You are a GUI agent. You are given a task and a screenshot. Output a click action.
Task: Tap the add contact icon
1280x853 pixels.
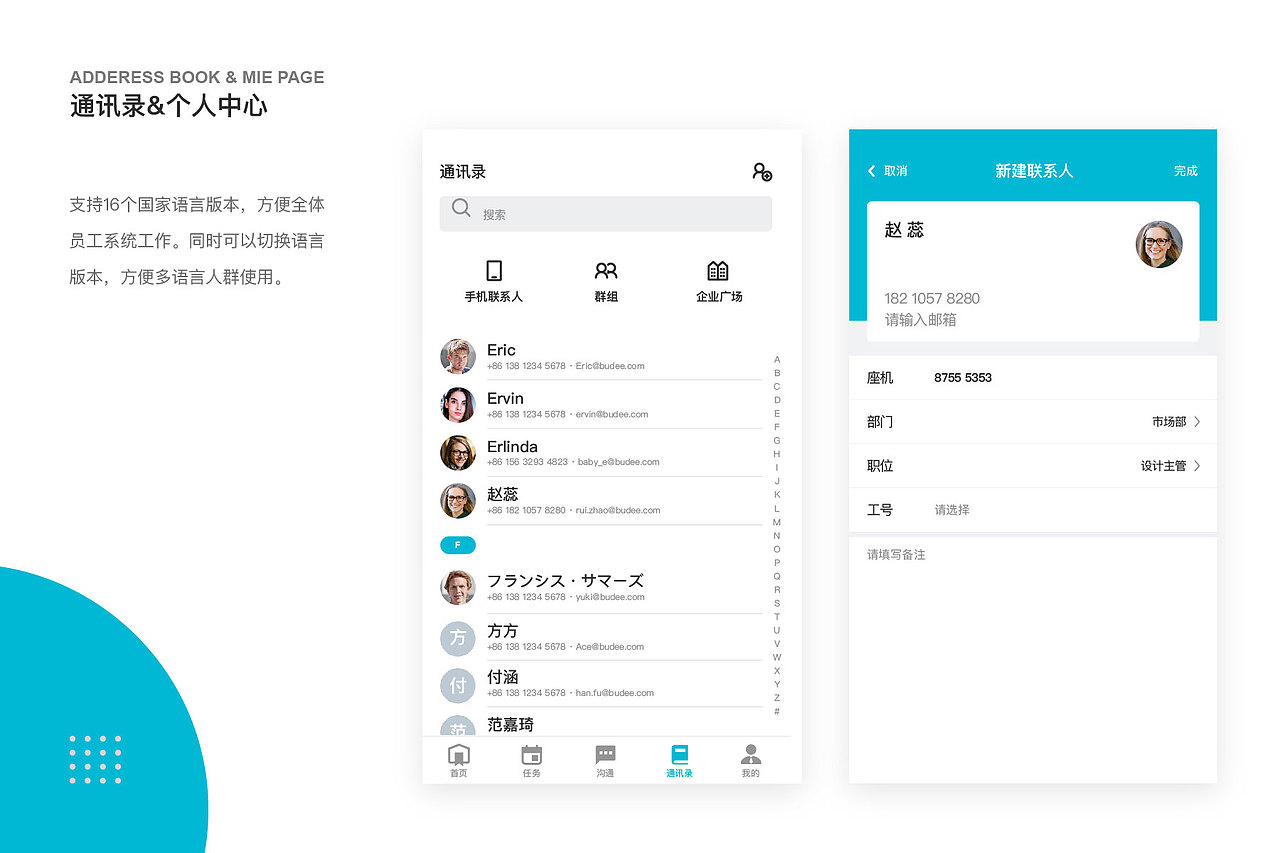click(762, 172)
